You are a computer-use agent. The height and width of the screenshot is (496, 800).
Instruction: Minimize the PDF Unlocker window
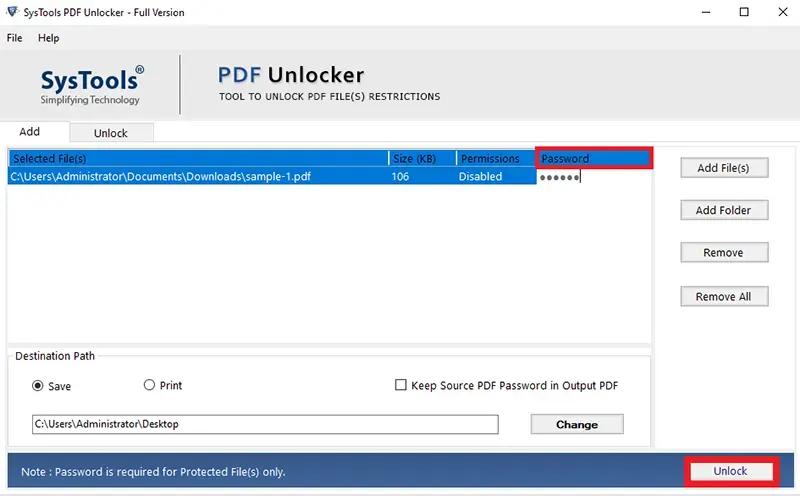click(706, 12)
